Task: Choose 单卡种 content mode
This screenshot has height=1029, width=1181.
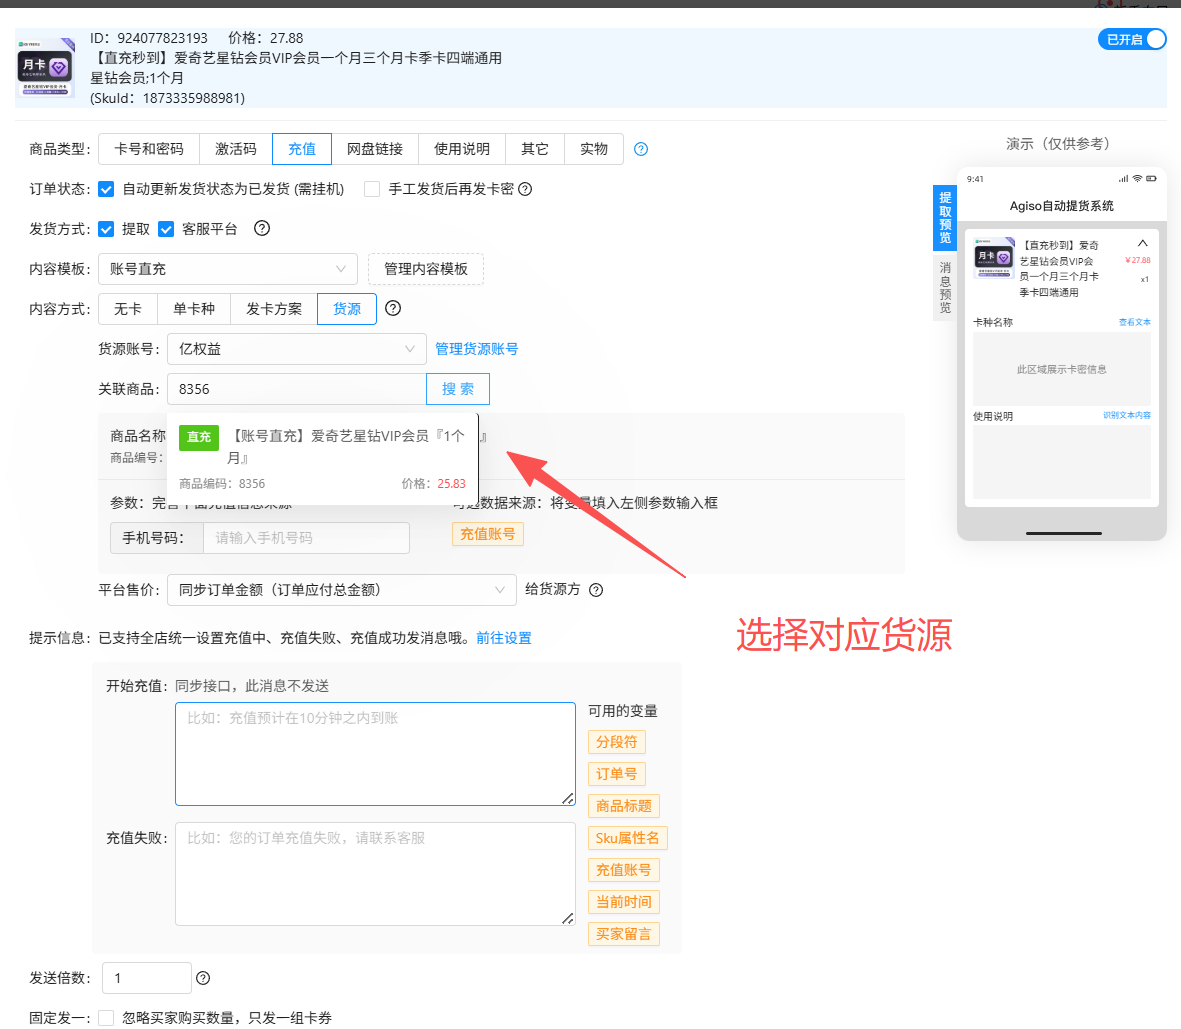Action: pos(194,309)
